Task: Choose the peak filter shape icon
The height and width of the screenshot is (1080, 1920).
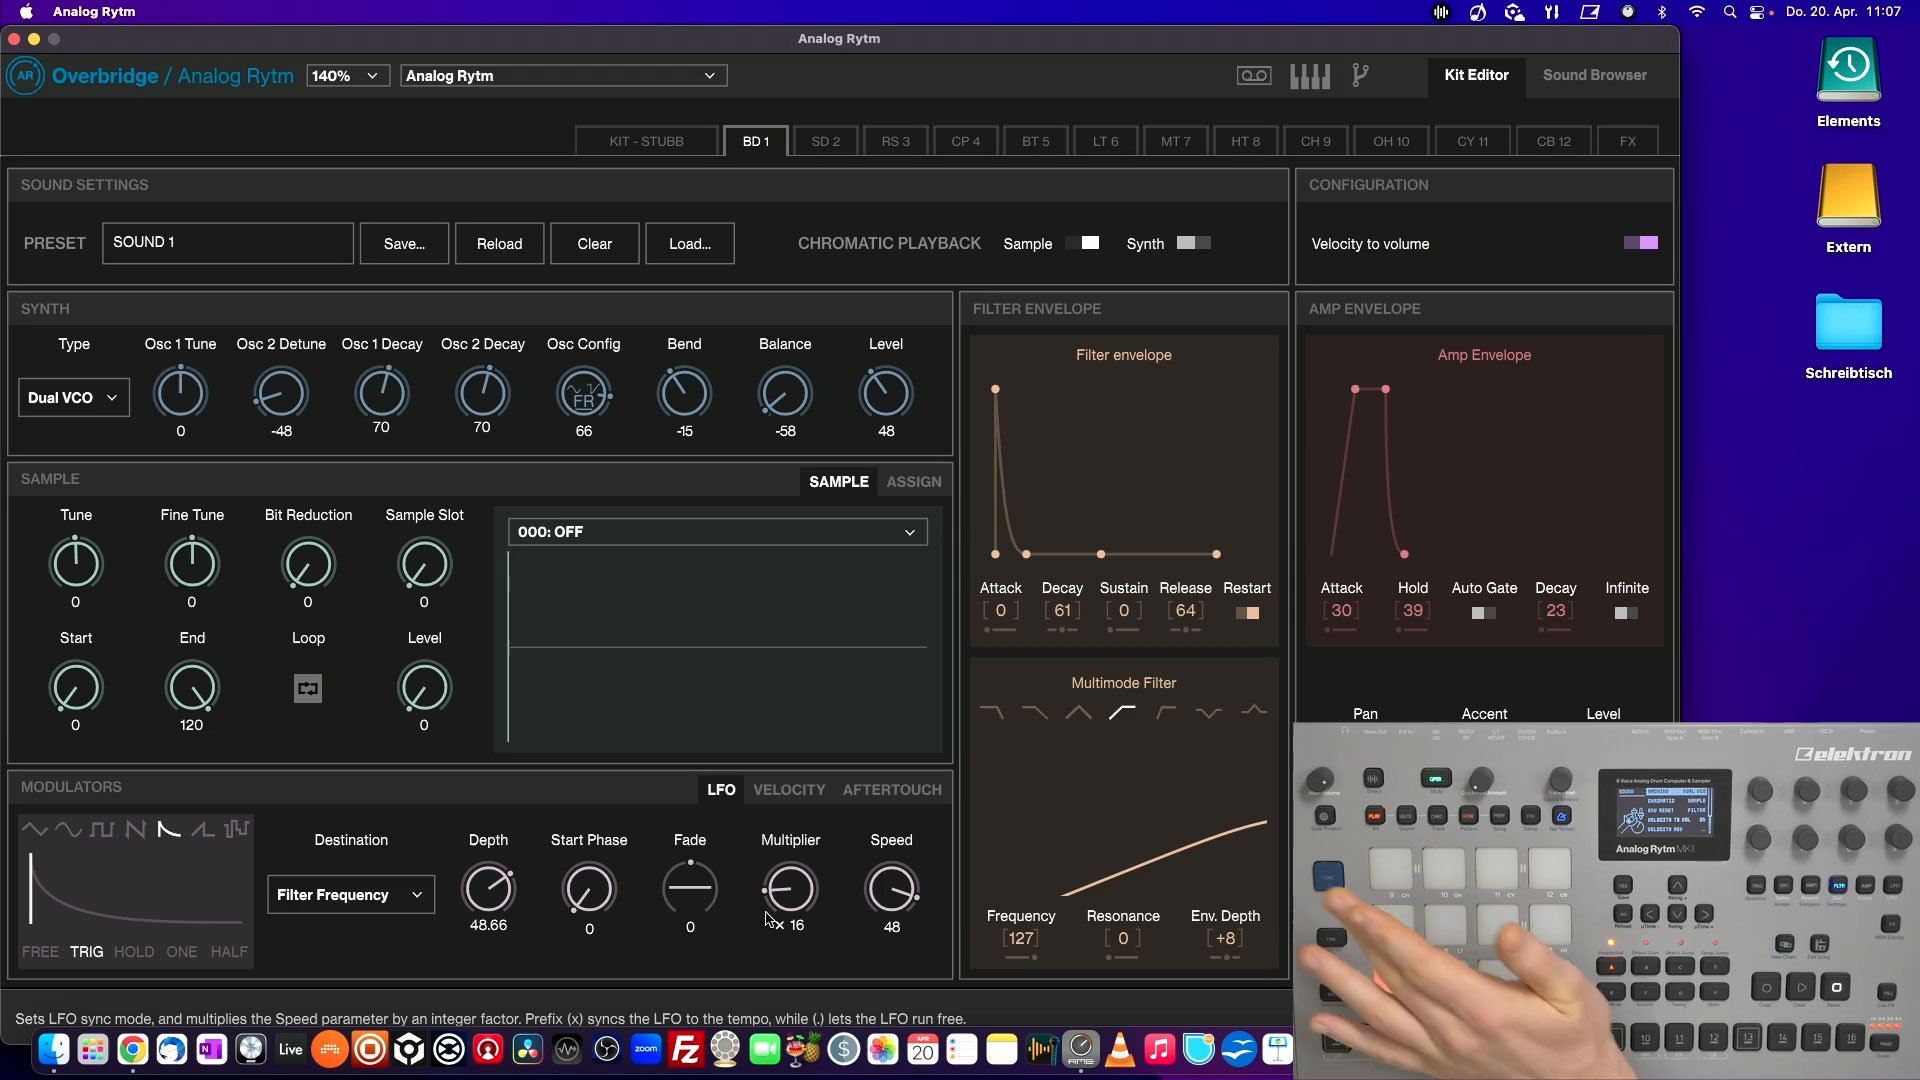Action: click(x=1253, y=711)
